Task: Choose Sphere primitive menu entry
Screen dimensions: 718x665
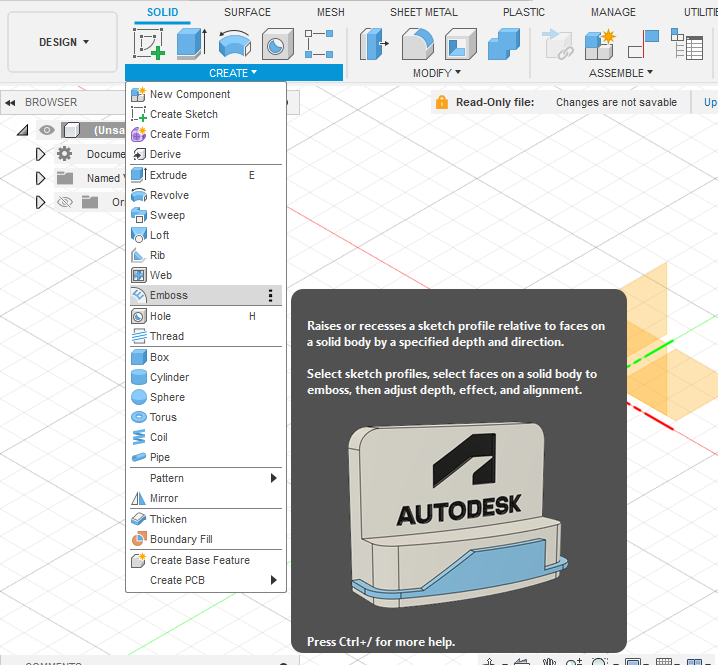Action: [206, 397]
